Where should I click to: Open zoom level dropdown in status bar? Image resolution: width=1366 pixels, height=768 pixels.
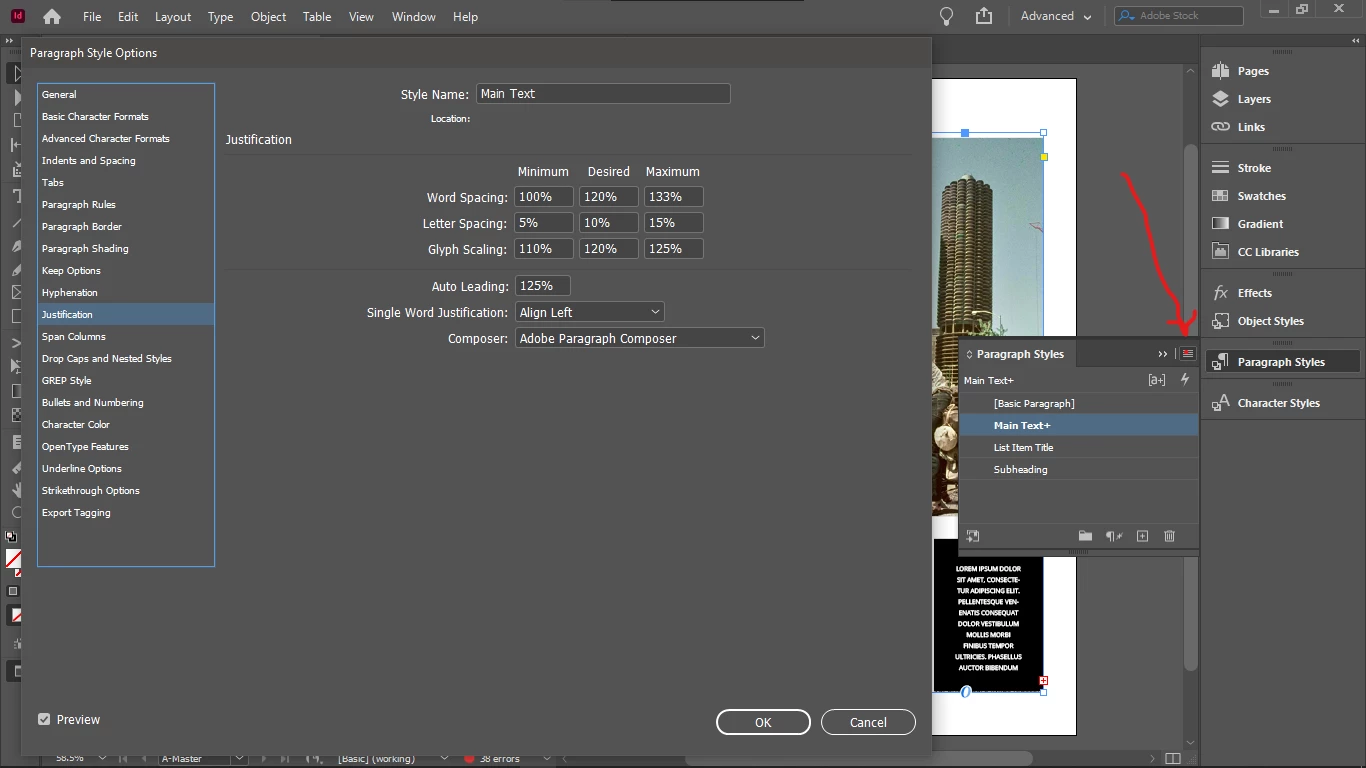coord(103,759)
